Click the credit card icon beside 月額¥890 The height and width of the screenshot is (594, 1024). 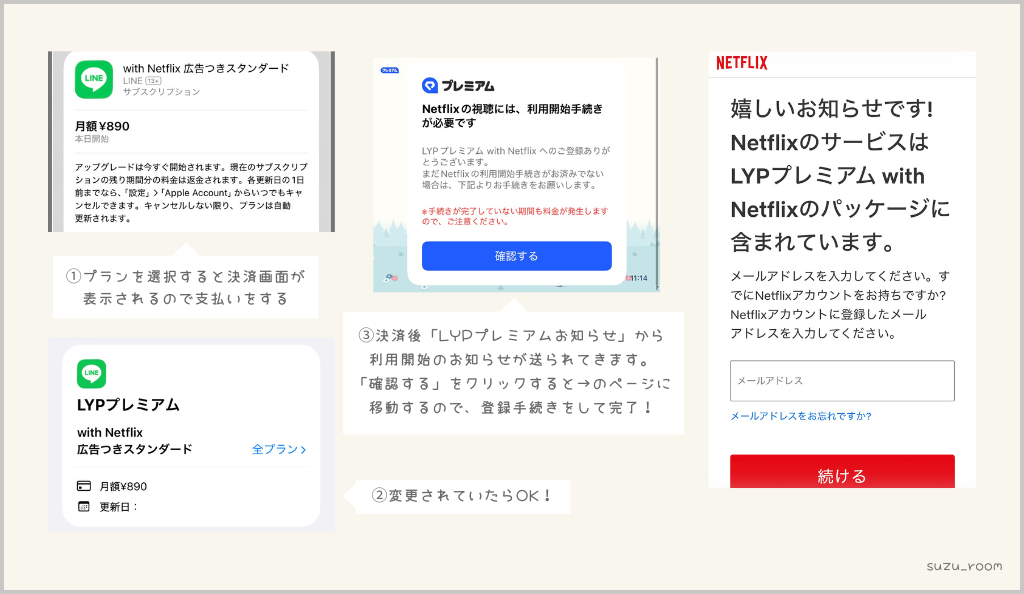click(x=84, y=486)
